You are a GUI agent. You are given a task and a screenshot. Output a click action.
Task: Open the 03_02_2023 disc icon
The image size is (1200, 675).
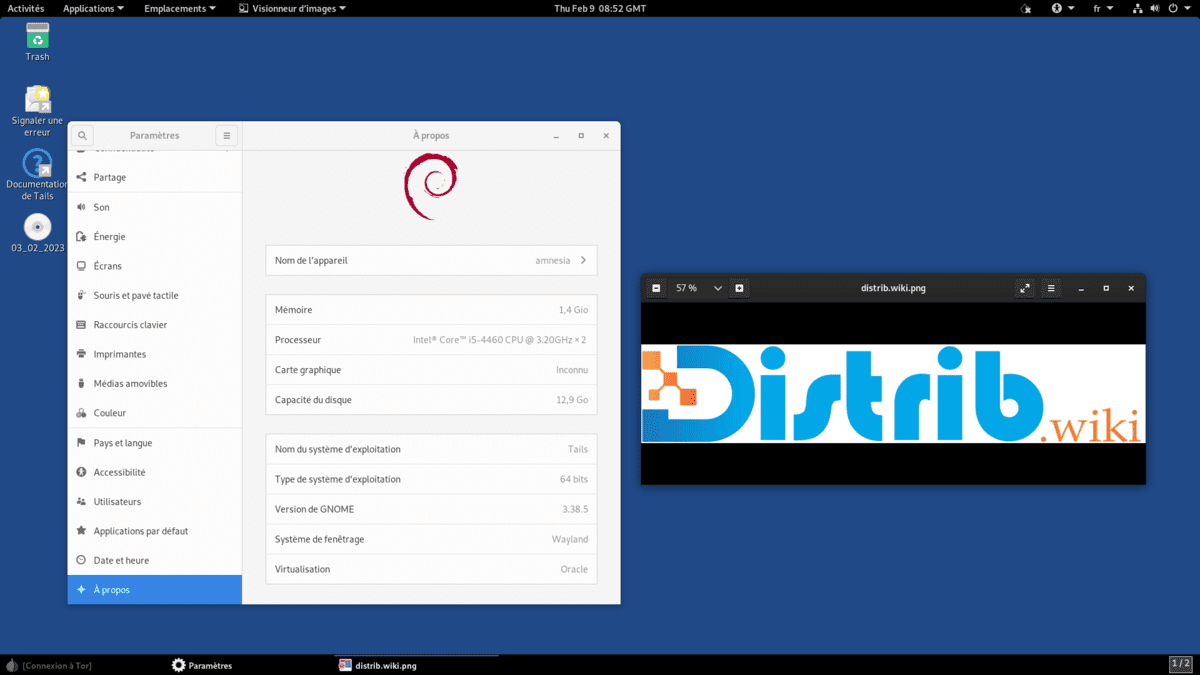pos(37,233)
